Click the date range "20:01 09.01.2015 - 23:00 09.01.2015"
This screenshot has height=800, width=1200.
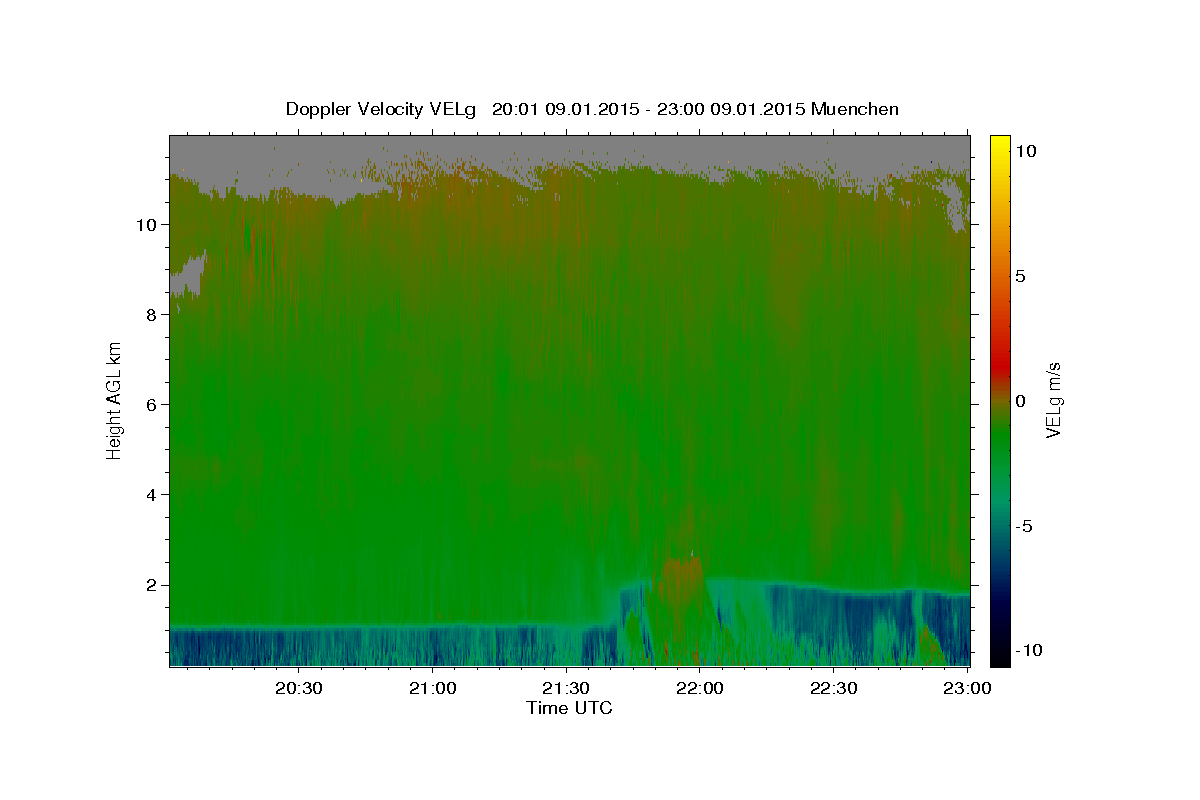(649, 109)
